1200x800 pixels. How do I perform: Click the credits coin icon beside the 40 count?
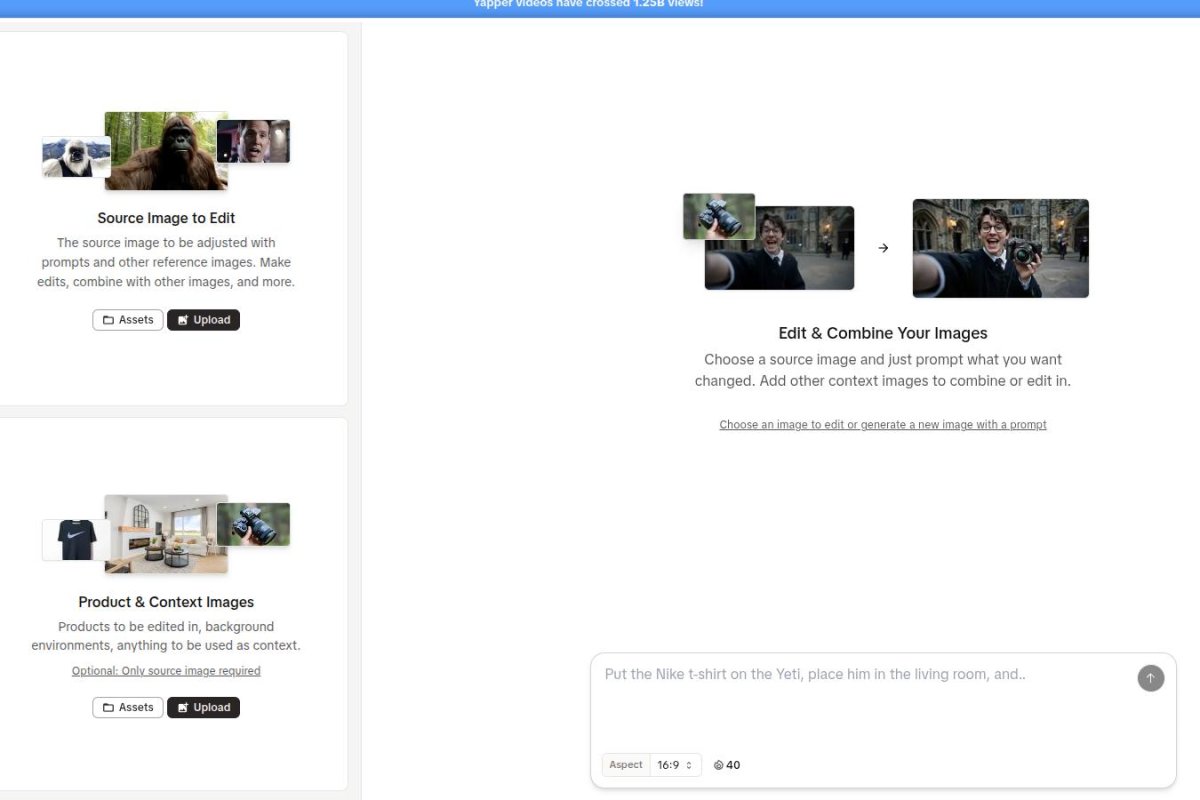718,765
